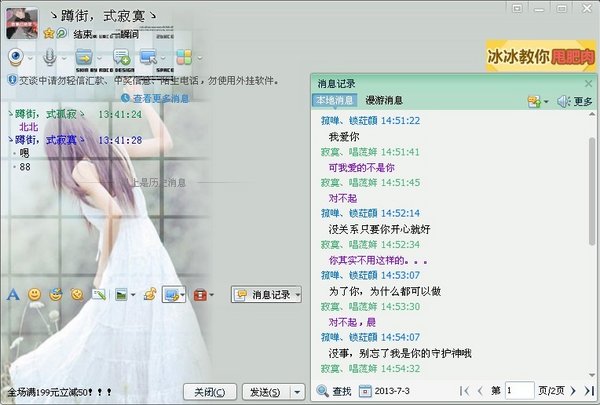Click the speaker 更多 button

[575, 101]
